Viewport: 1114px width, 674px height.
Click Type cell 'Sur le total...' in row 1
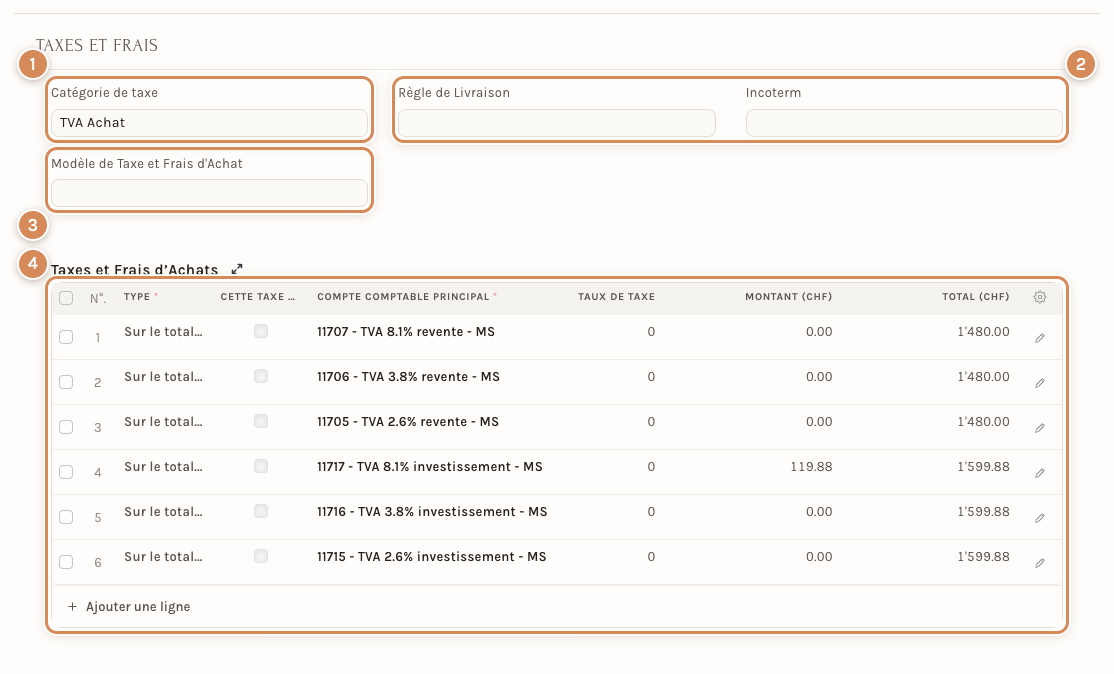click(x=163, y=332)
